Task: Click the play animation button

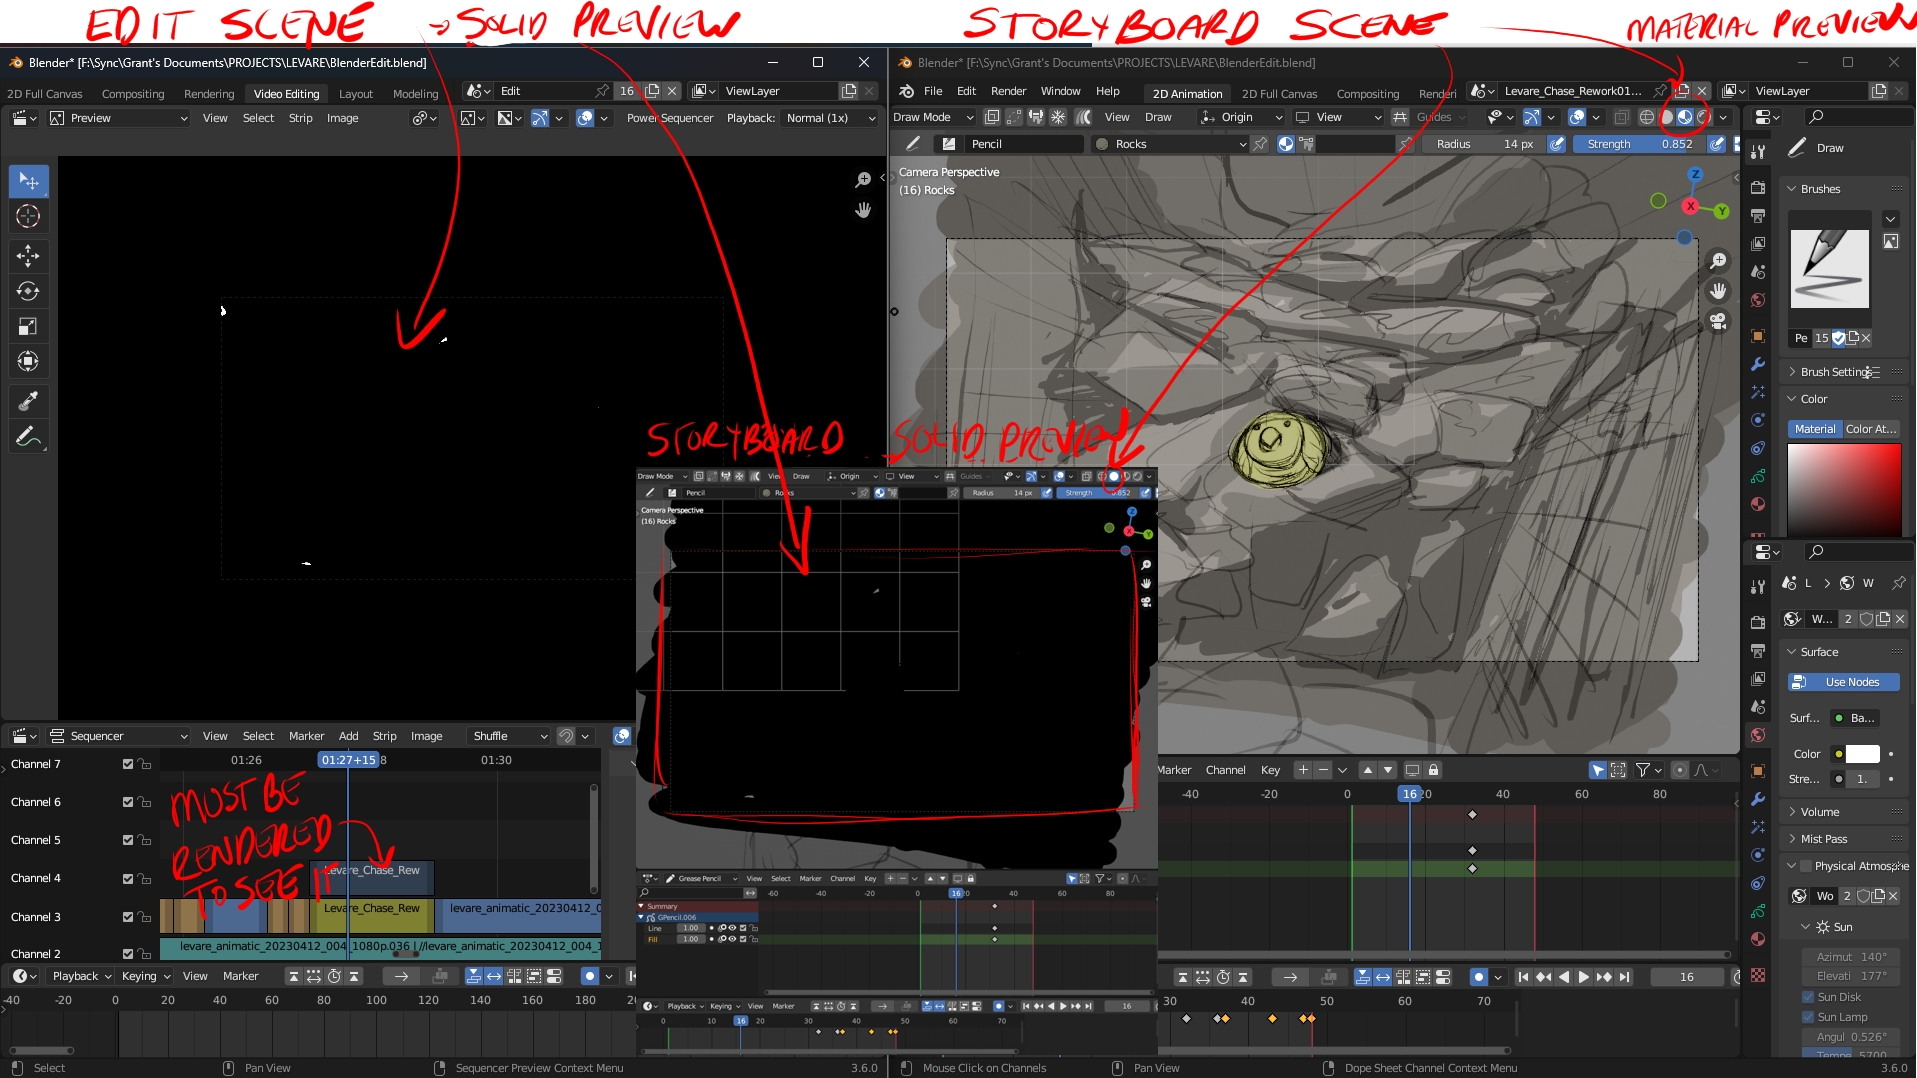Action: pyautogui.click(x=1584, y=977)
